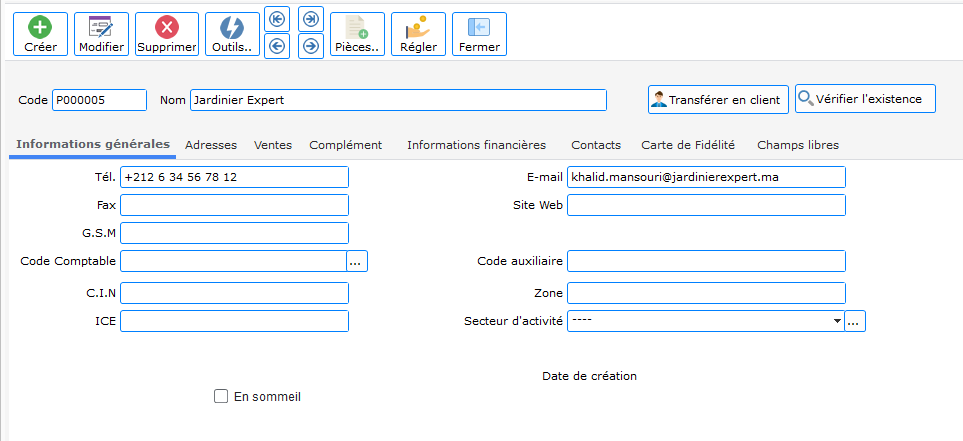This screenshot has width=963, height=441.
Task: Open Code Comptable lookup ellipsis button
Action: coord(358,261)
